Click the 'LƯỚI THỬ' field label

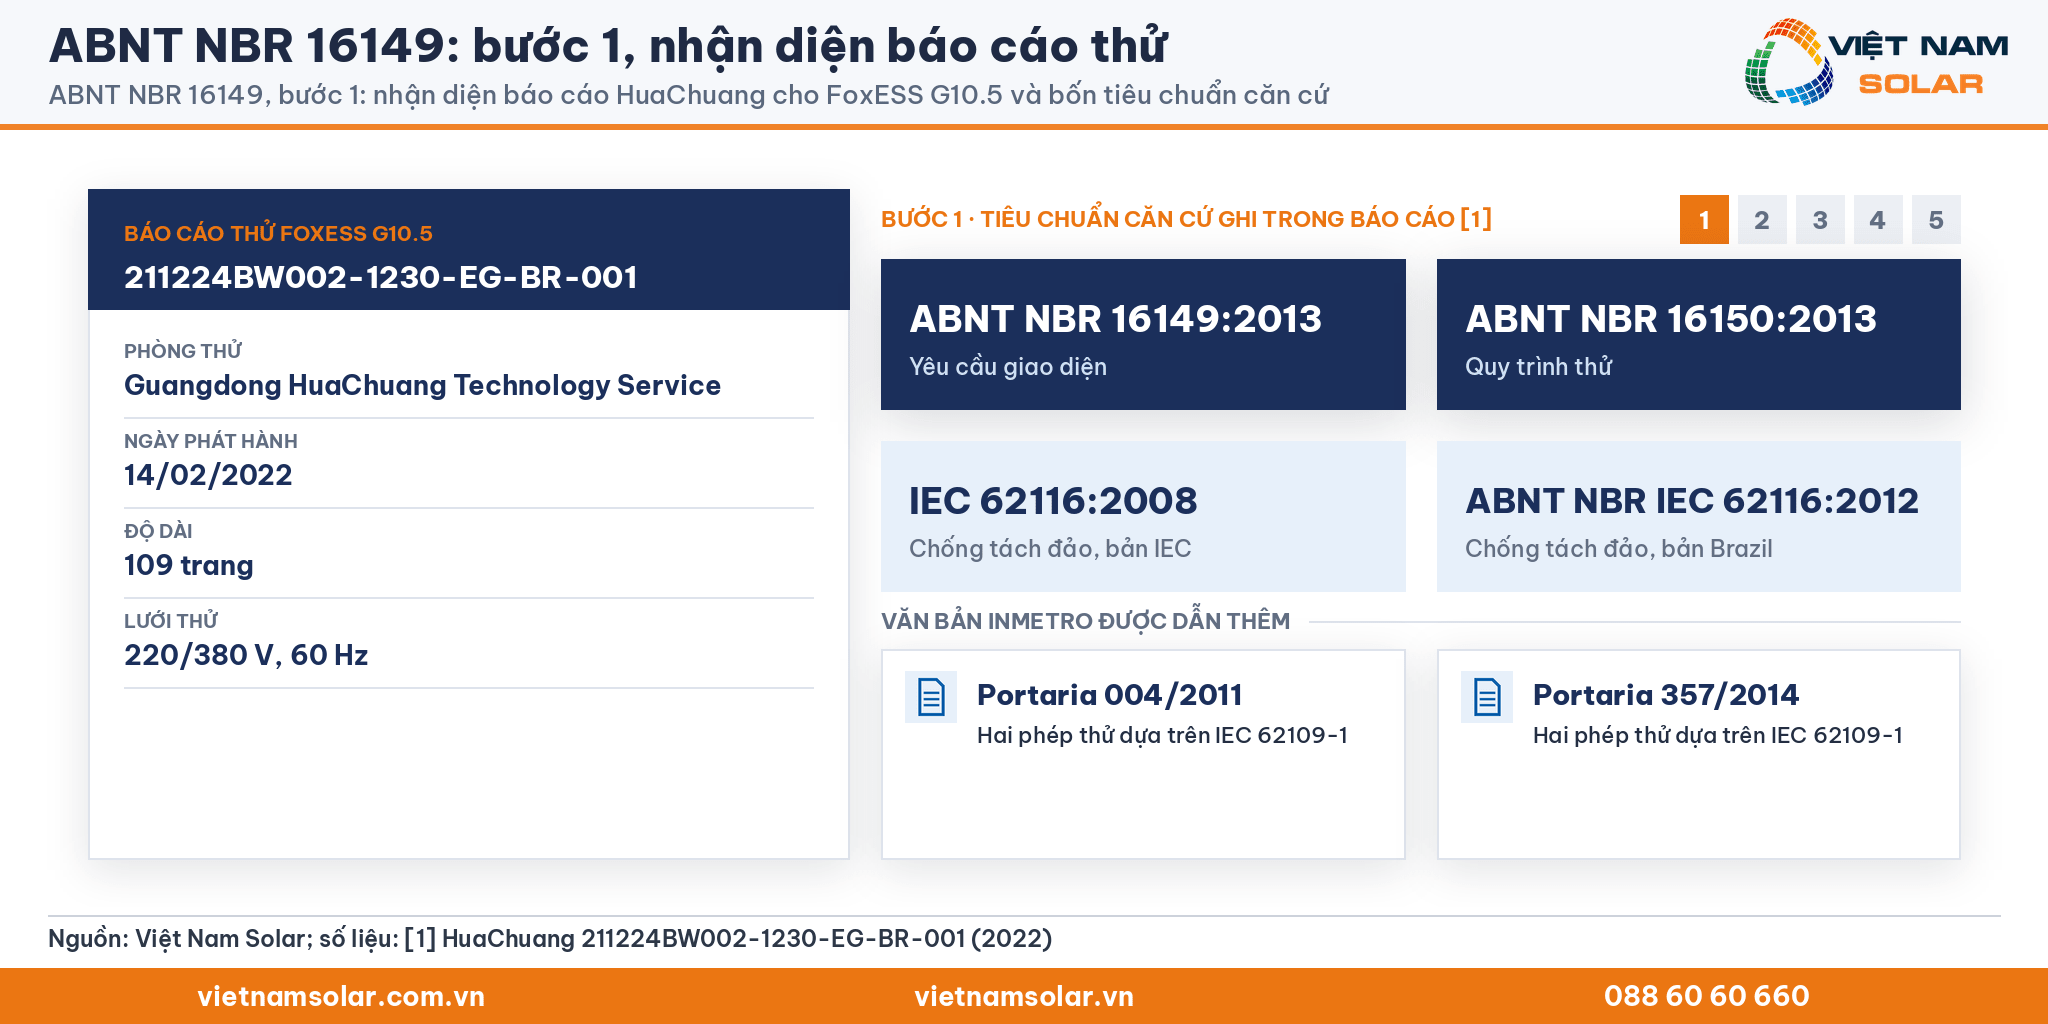171,621
